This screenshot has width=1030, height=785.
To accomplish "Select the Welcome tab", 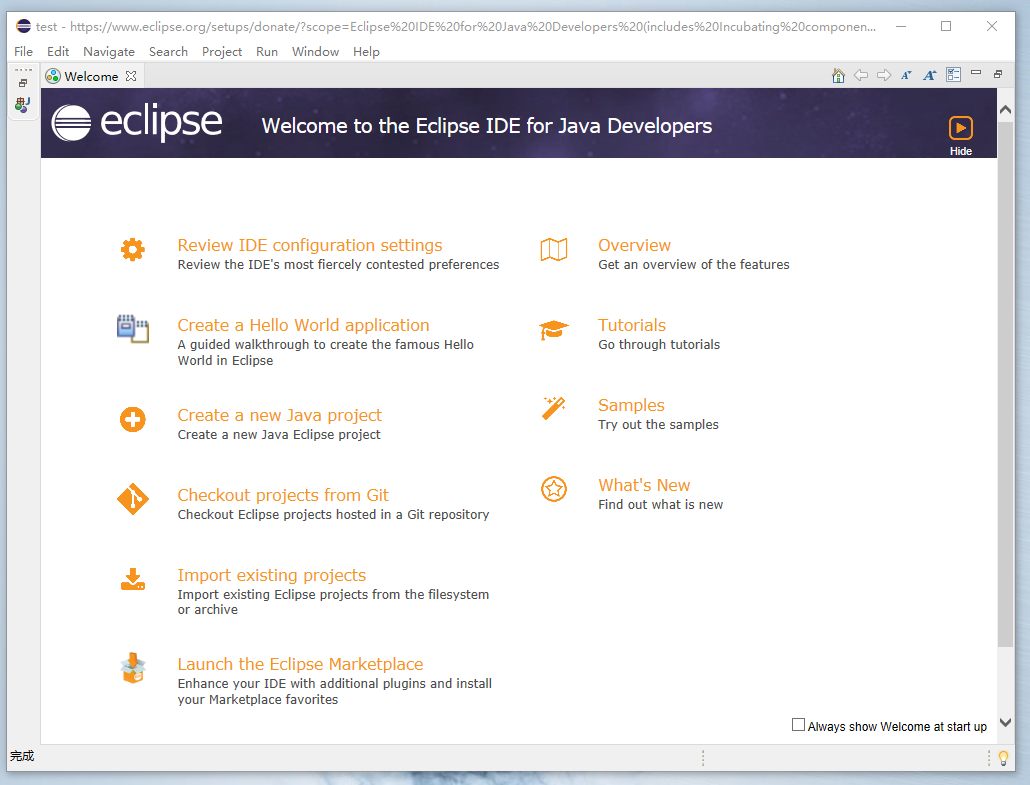I will tap(91, 76).
